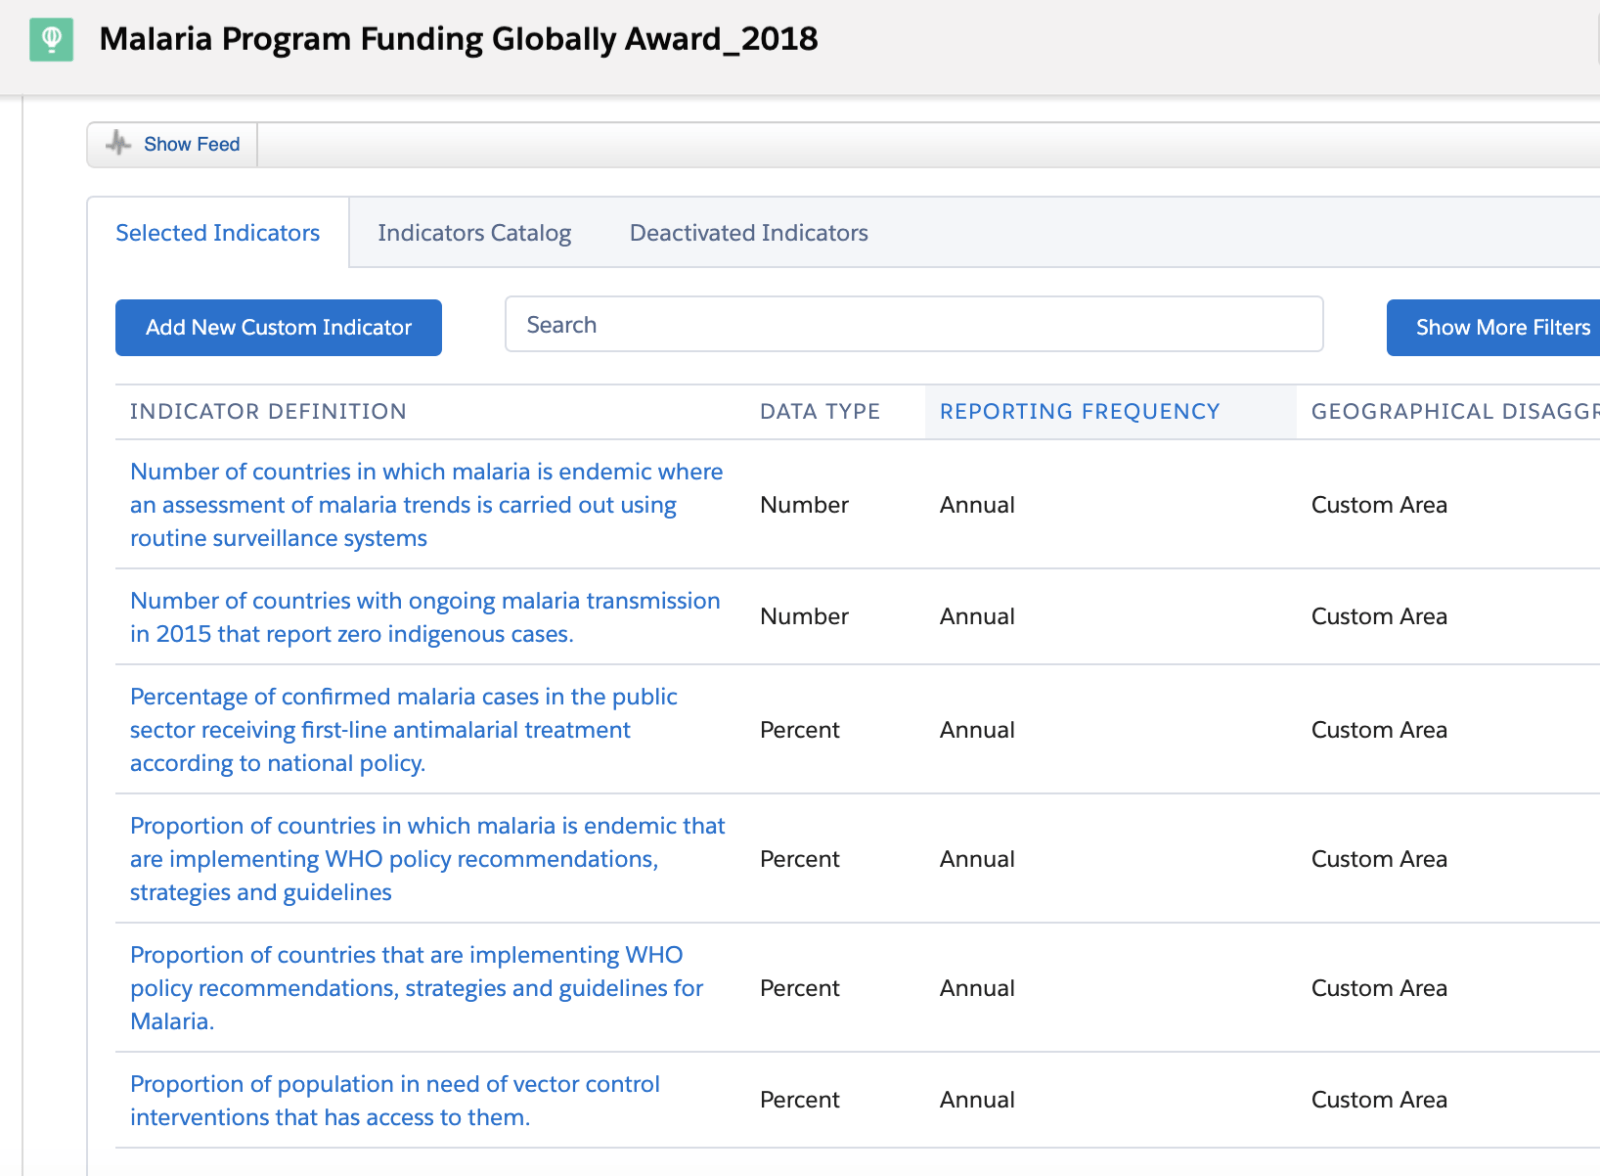This screenshot has width=1600, height=1176.
Task: Focus the Search input field
Action: (x=914, y=324)
